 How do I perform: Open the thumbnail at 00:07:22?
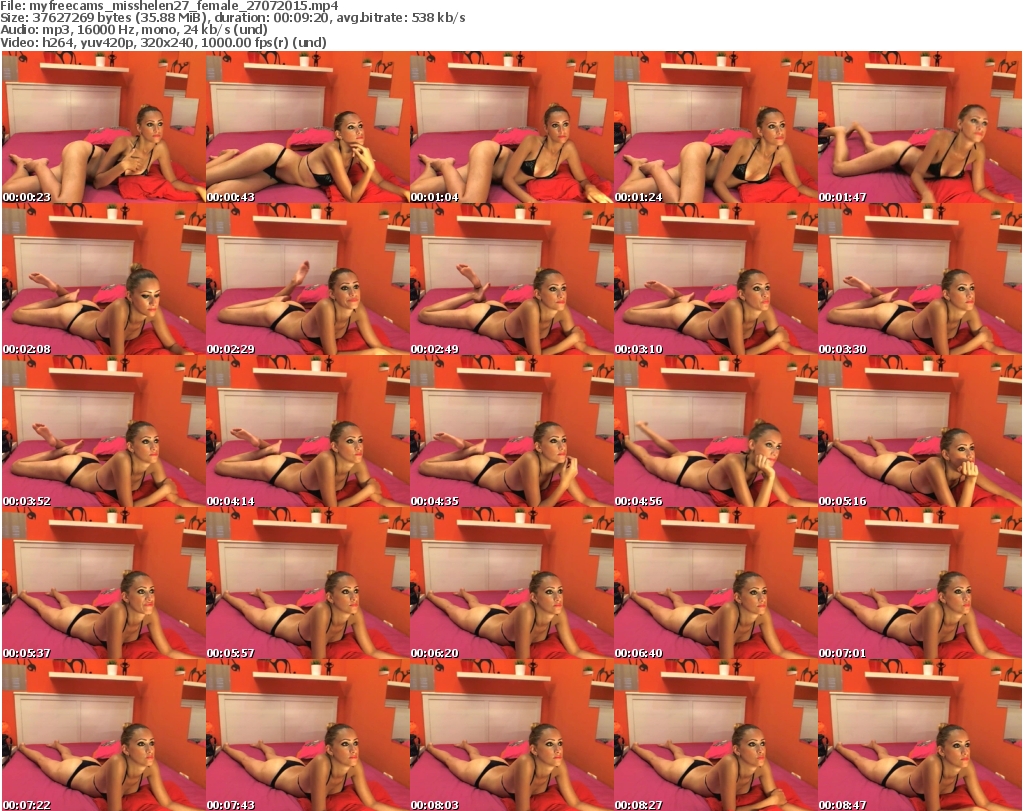[x=103, y=735]
